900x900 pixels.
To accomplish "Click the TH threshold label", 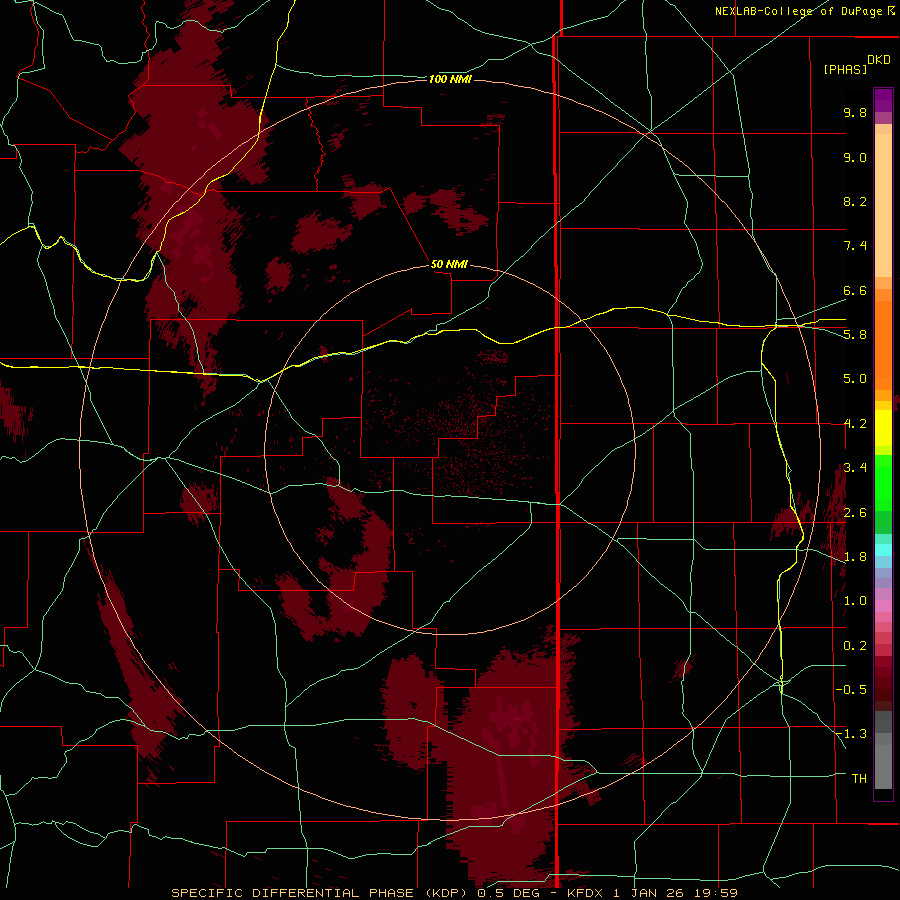I will [x=859, y=779].
